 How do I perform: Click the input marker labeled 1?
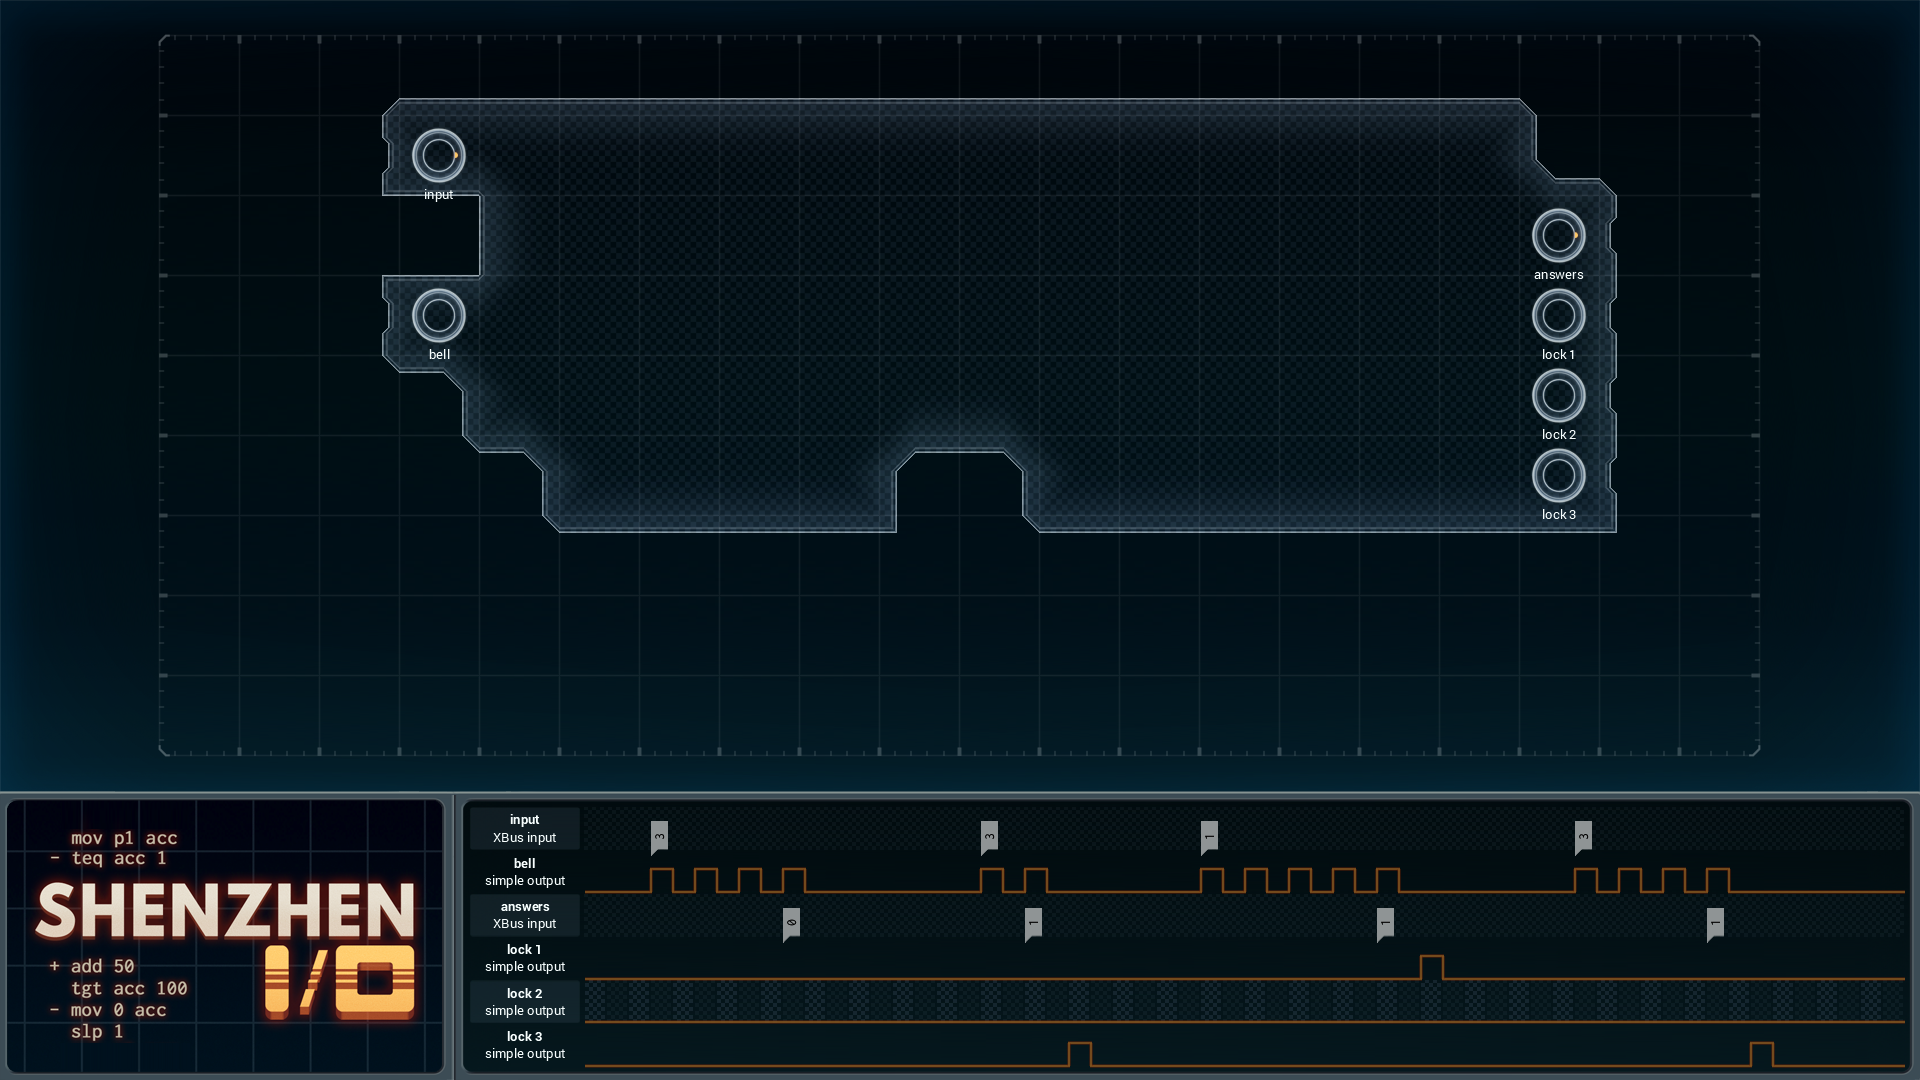1209,838
